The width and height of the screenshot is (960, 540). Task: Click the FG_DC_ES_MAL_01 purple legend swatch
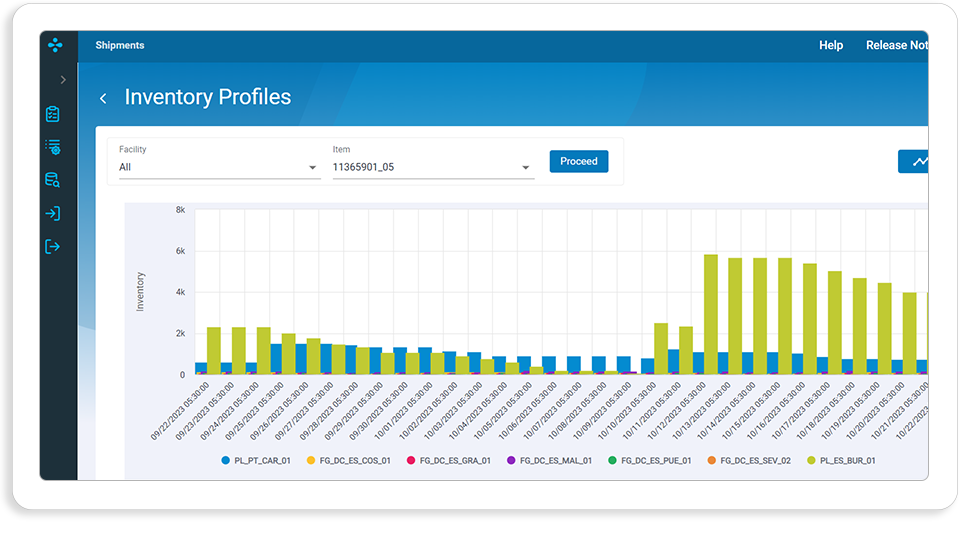coord(511,460)
